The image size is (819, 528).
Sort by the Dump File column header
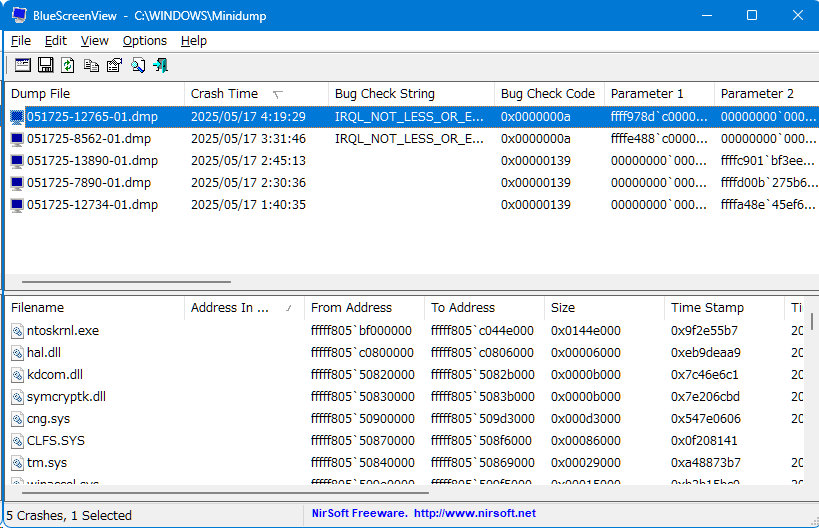[x=95, y=93]
